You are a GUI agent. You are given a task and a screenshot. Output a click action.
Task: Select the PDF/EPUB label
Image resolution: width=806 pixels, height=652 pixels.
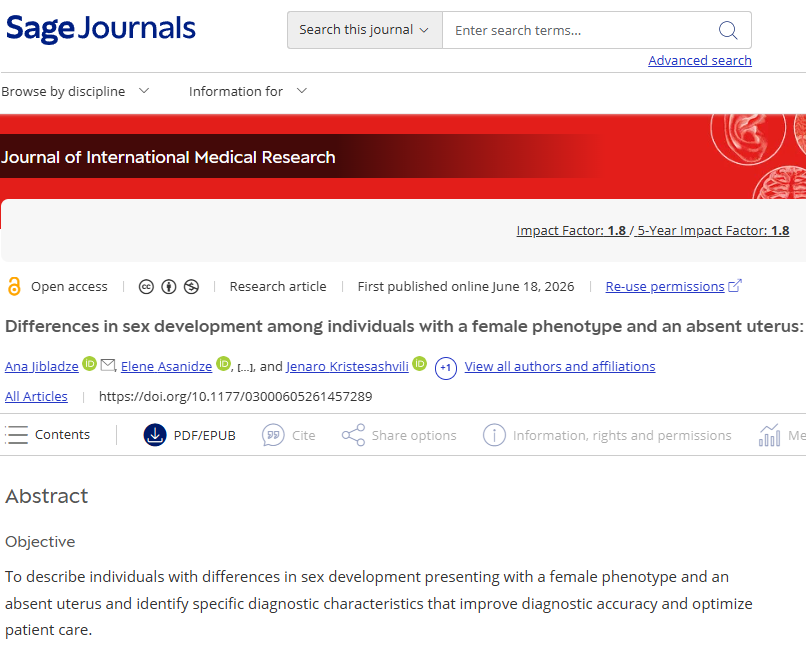(x=205, y=436)
